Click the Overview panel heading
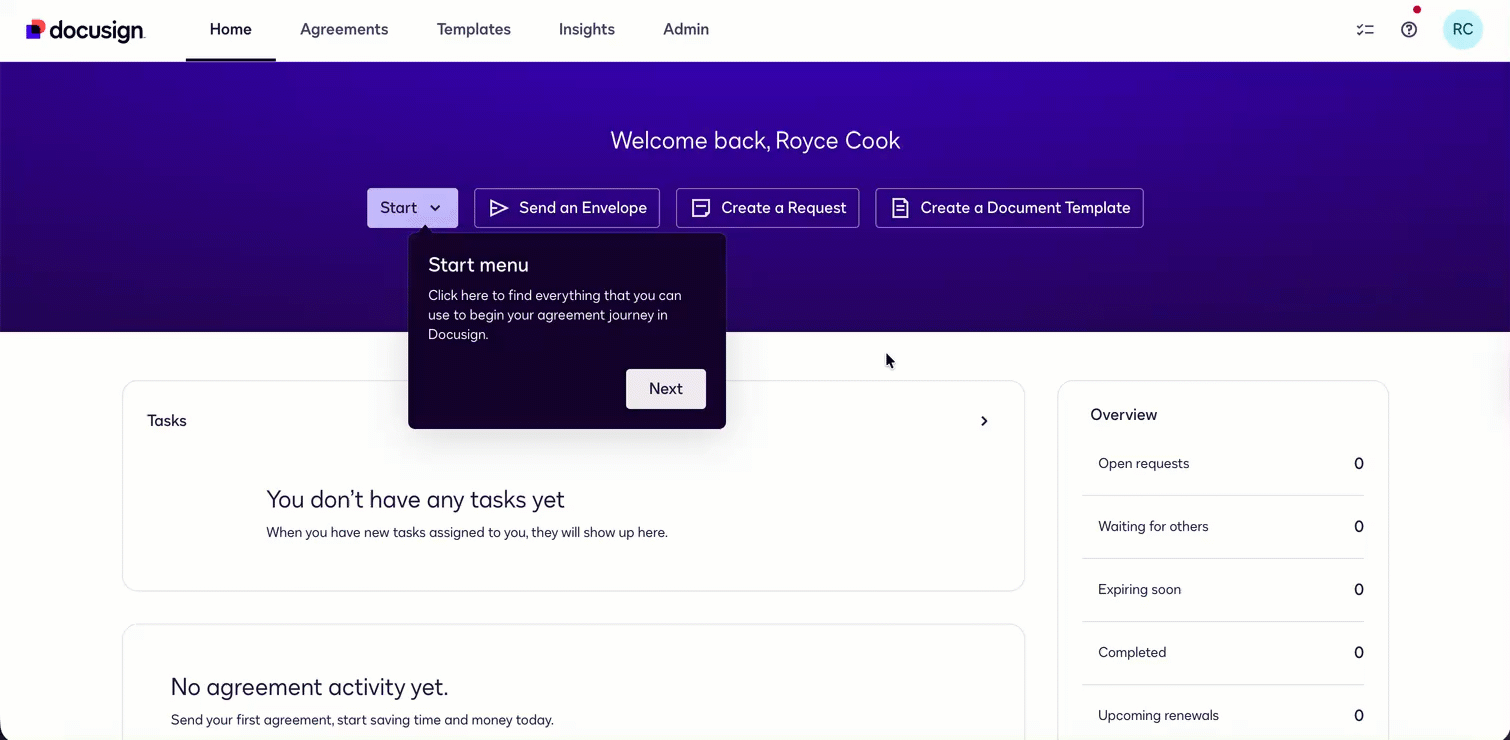The image size is (1510, 740). (x=1124, y=415)
